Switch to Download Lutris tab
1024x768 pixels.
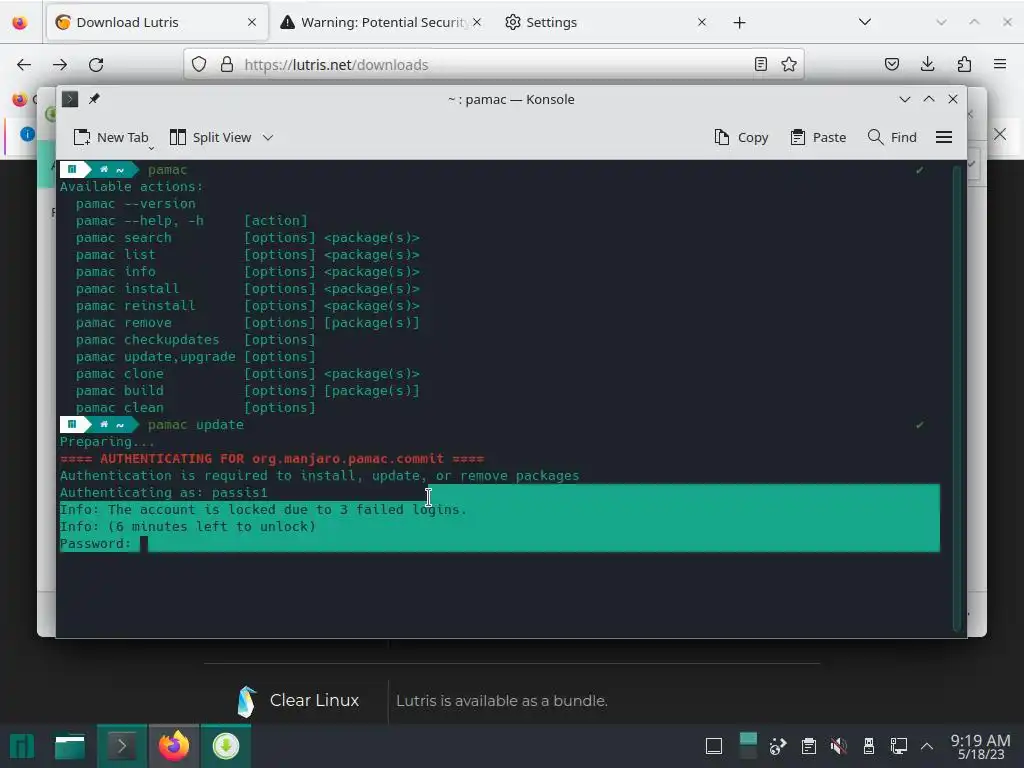point(157,23)
